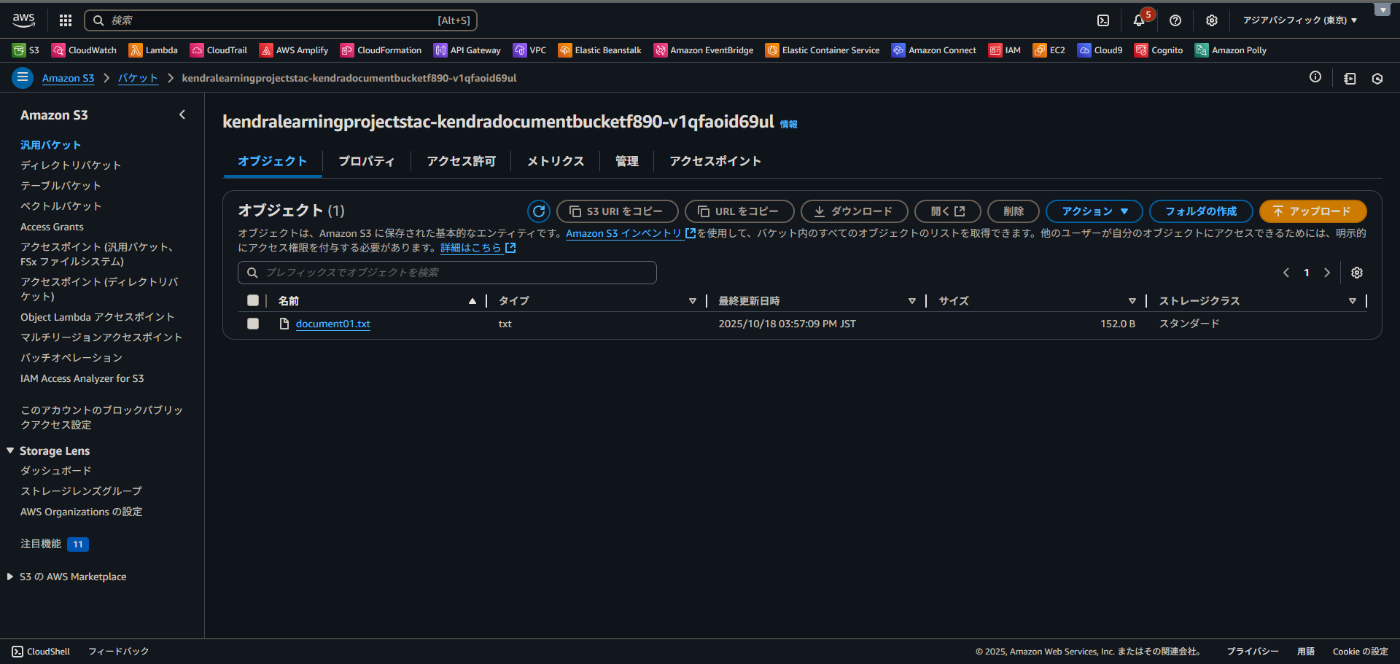Sort by 最終更新日時 column arrow

[x=912, y=301]
